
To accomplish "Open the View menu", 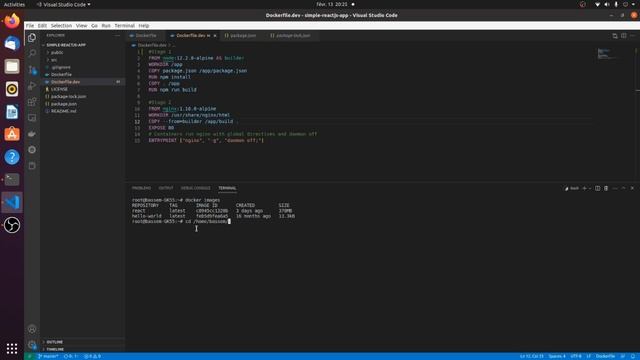I will (x=81, y=25).
